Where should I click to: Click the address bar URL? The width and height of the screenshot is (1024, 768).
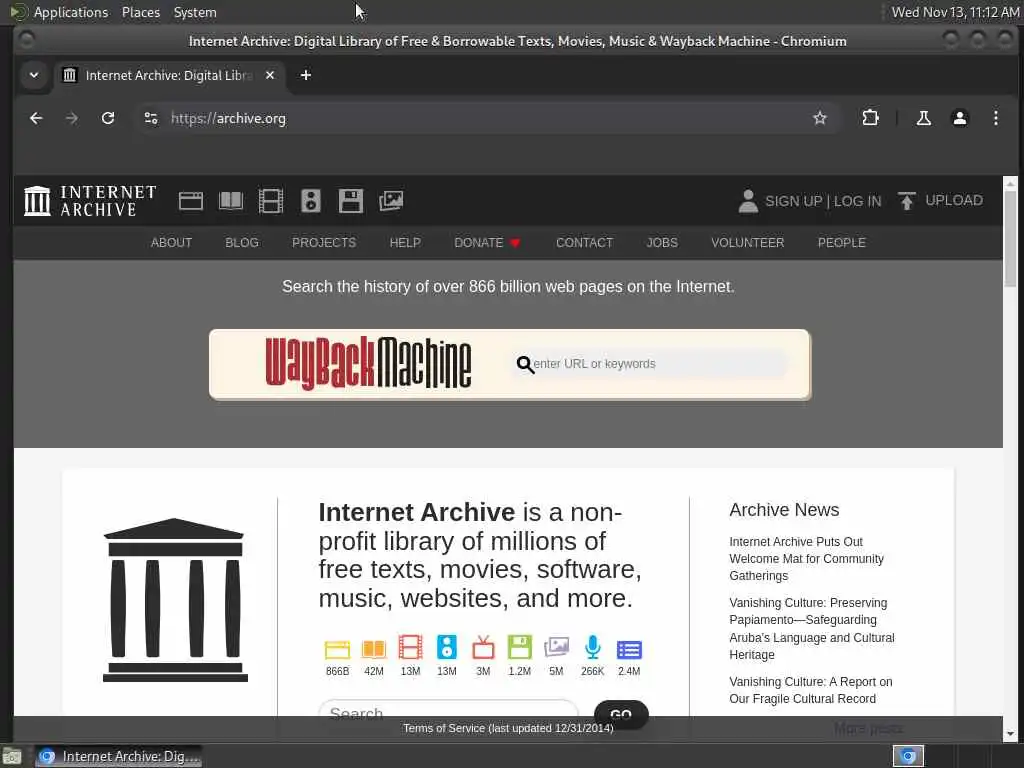(x=228, y=118)
